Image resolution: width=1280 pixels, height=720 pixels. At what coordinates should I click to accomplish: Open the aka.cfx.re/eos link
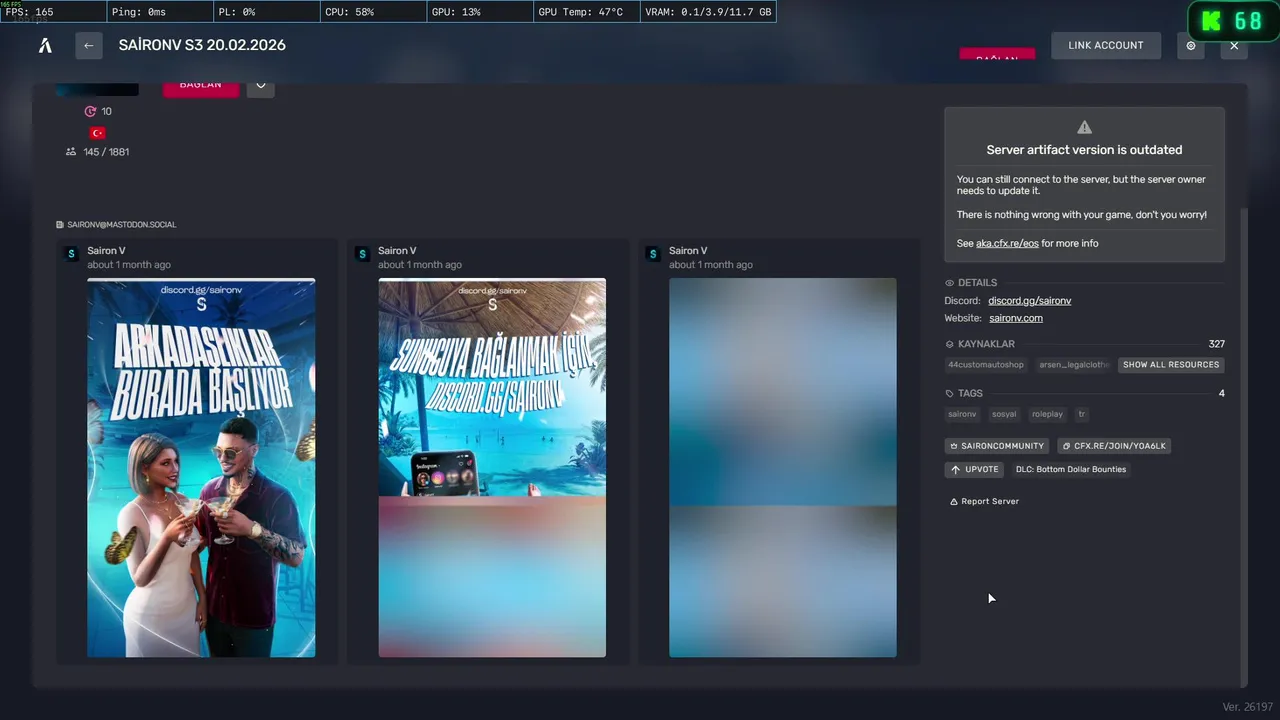[x=1007, y=243]
